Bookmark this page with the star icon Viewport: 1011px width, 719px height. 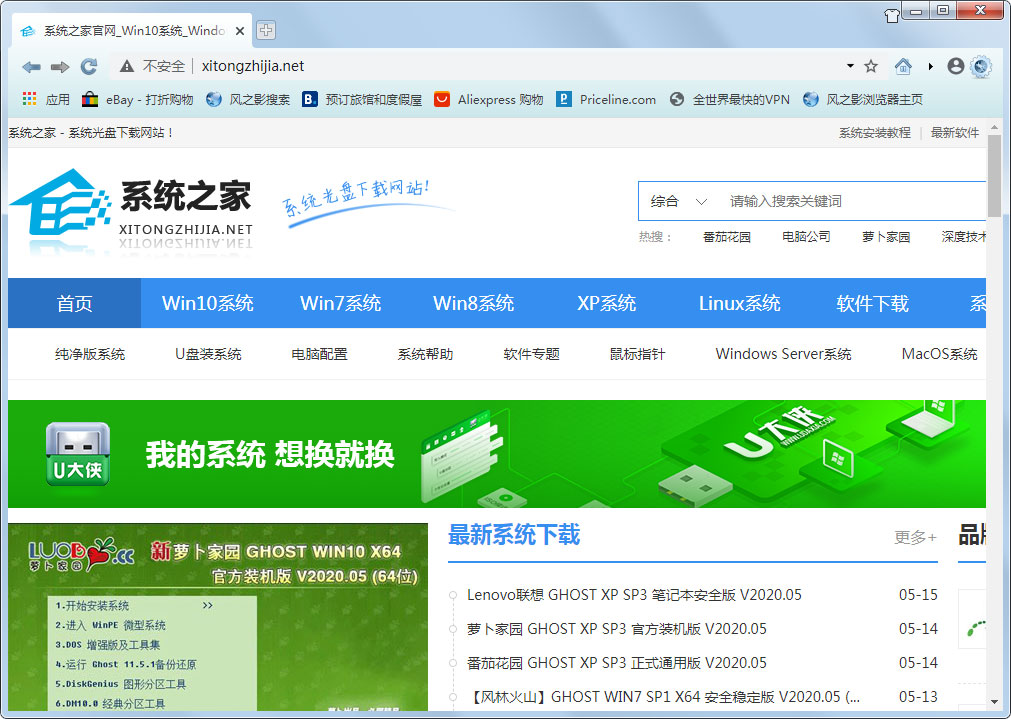[x=871, y=66]
